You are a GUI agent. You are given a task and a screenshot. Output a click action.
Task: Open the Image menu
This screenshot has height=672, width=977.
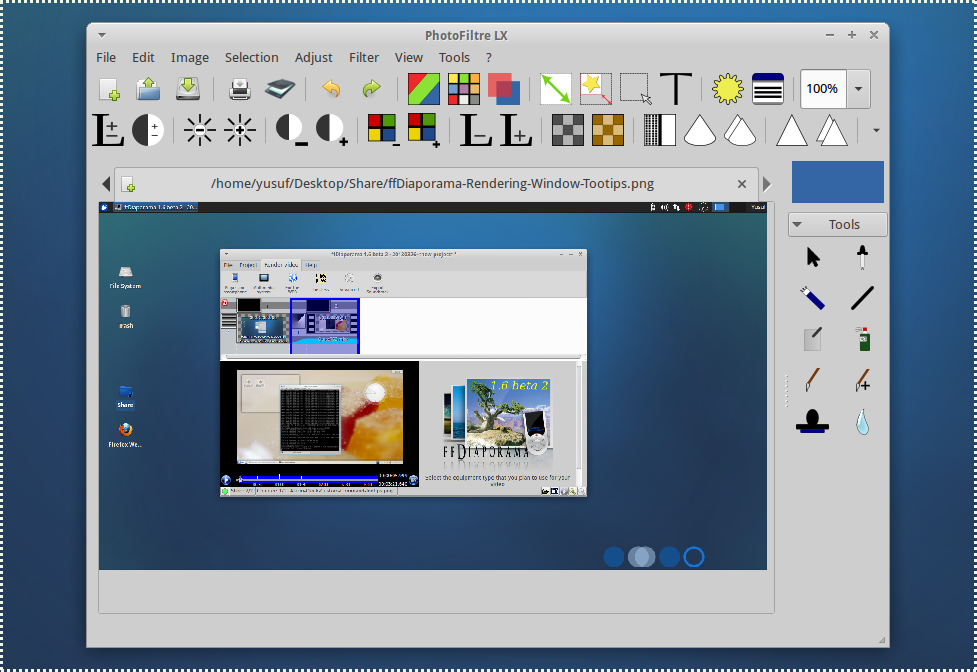pos(189,57)
